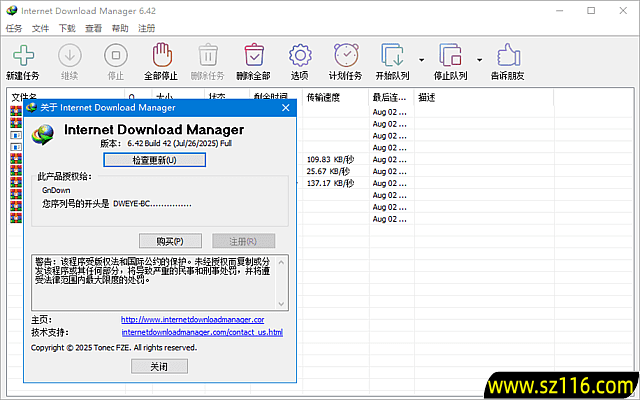Screen dimensions: 640x400
Task: Click the 检查更新(U) button
Action: (x=154, y=160)
